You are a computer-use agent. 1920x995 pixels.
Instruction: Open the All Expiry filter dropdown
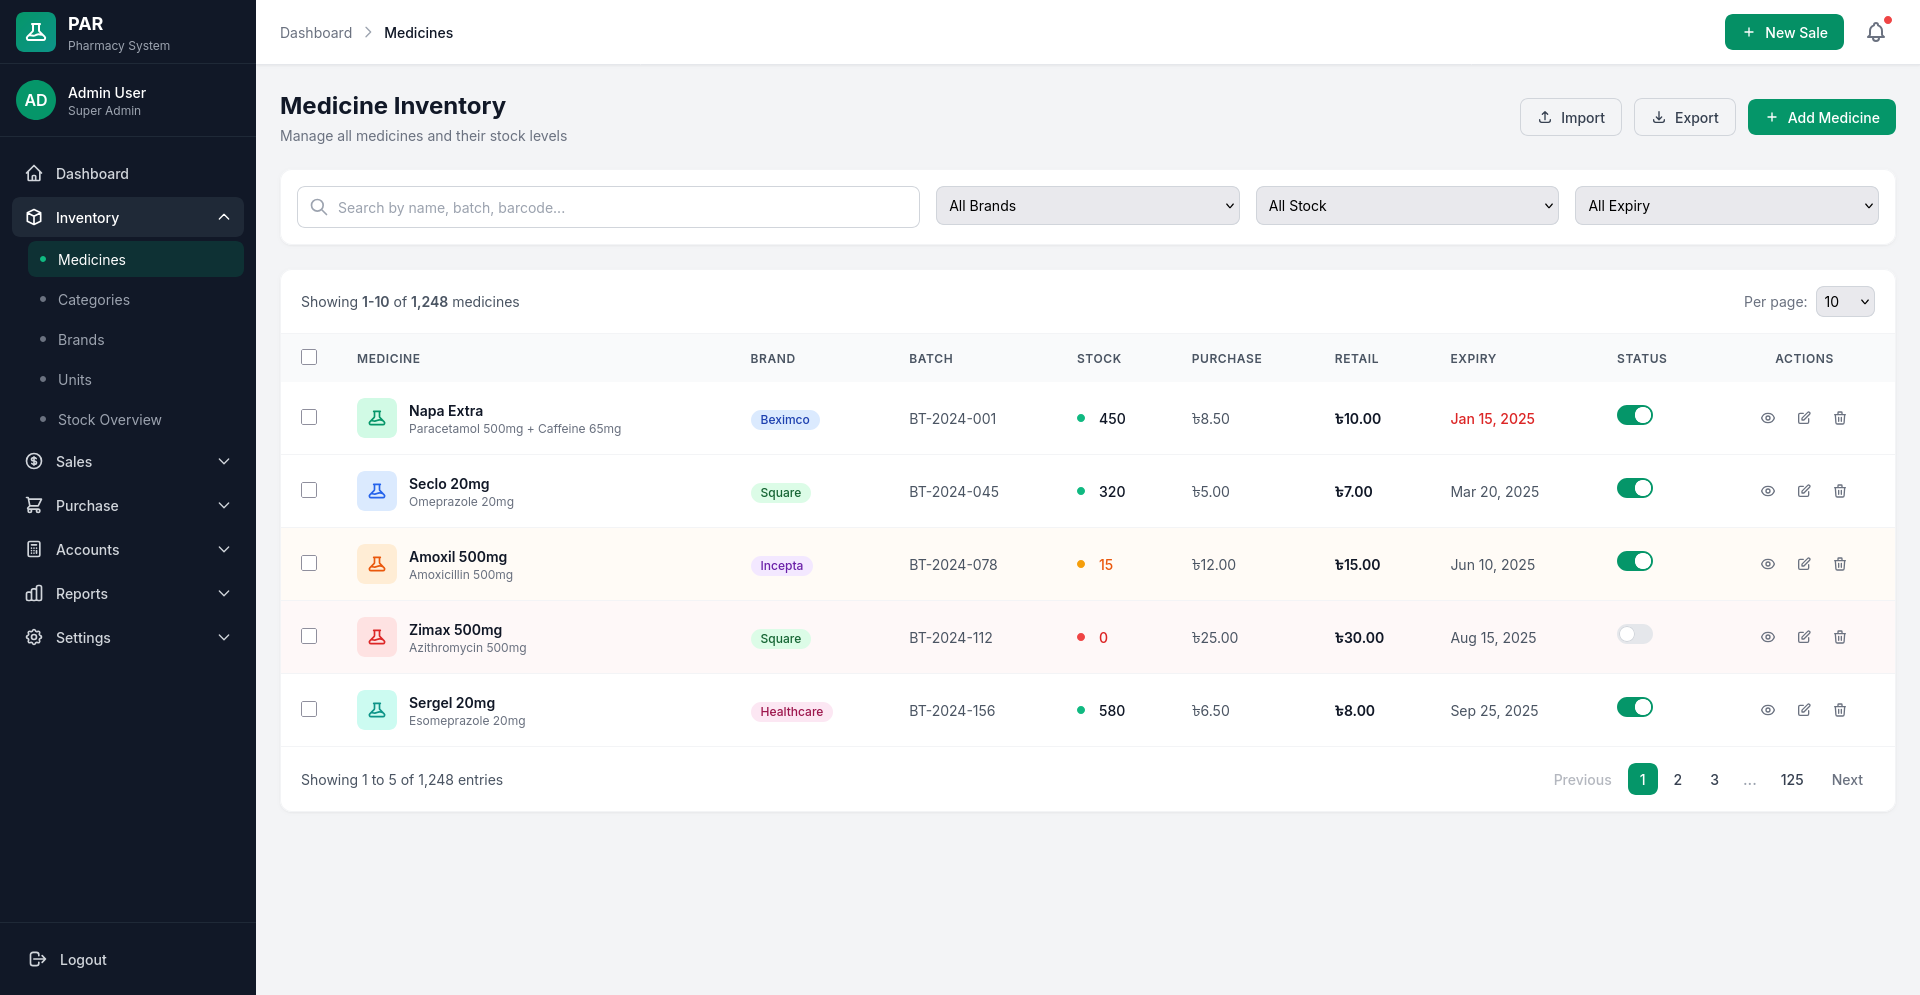1726,206
